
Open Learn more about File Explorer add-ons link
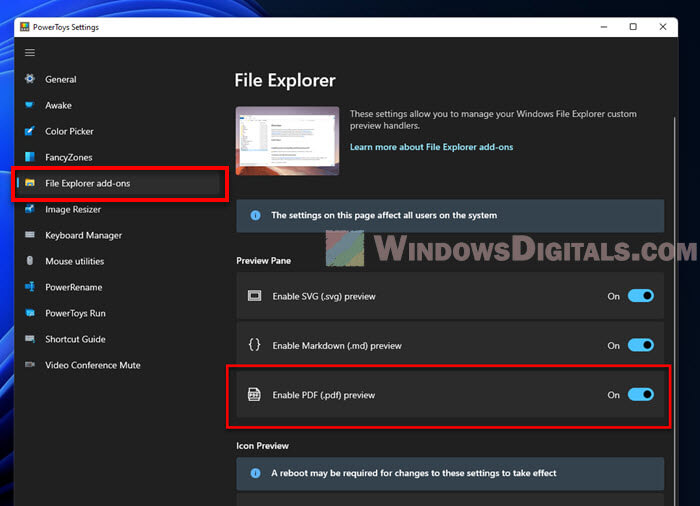point(432,147)
